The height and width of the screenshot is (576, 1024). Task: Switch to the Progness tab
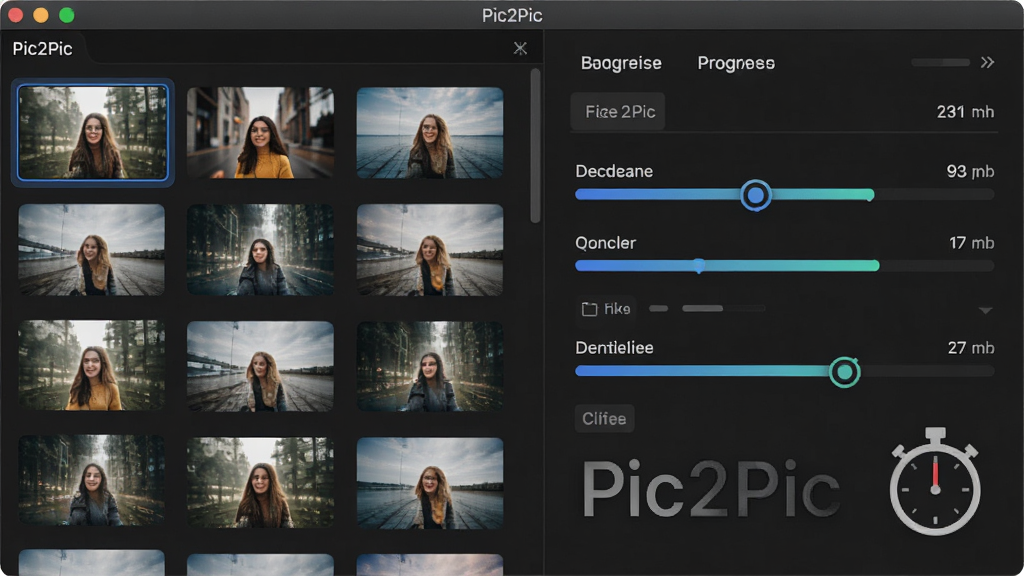point(736,63)
